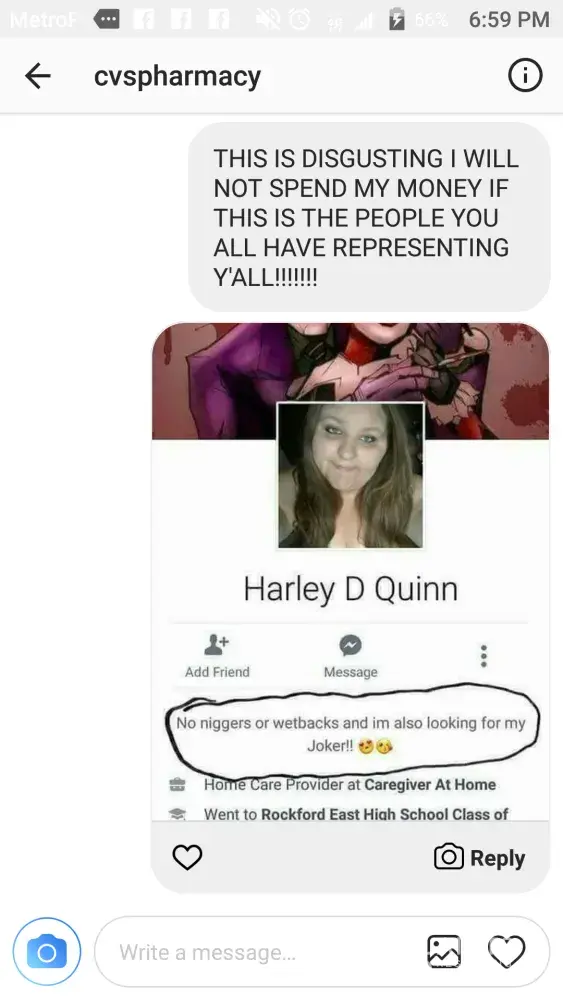Tap the first Facebook notification icon

(x=143, y=19)
